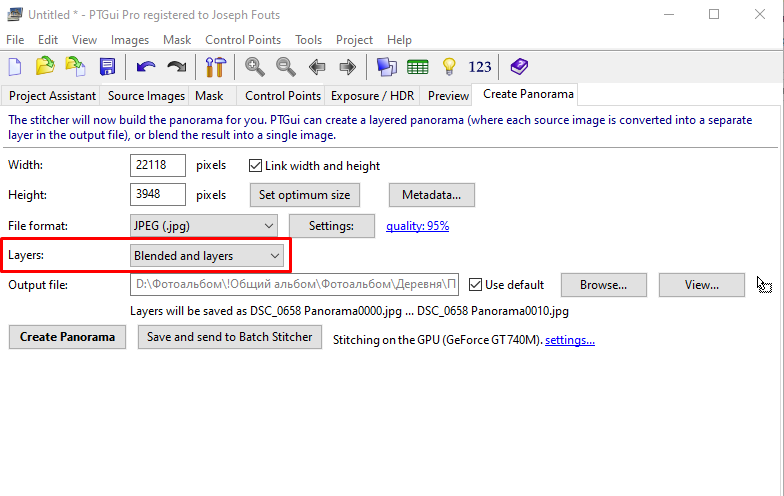This screenshot has width=784, height=496.
Task: Open the control point table icon
Action: point(418,66)
